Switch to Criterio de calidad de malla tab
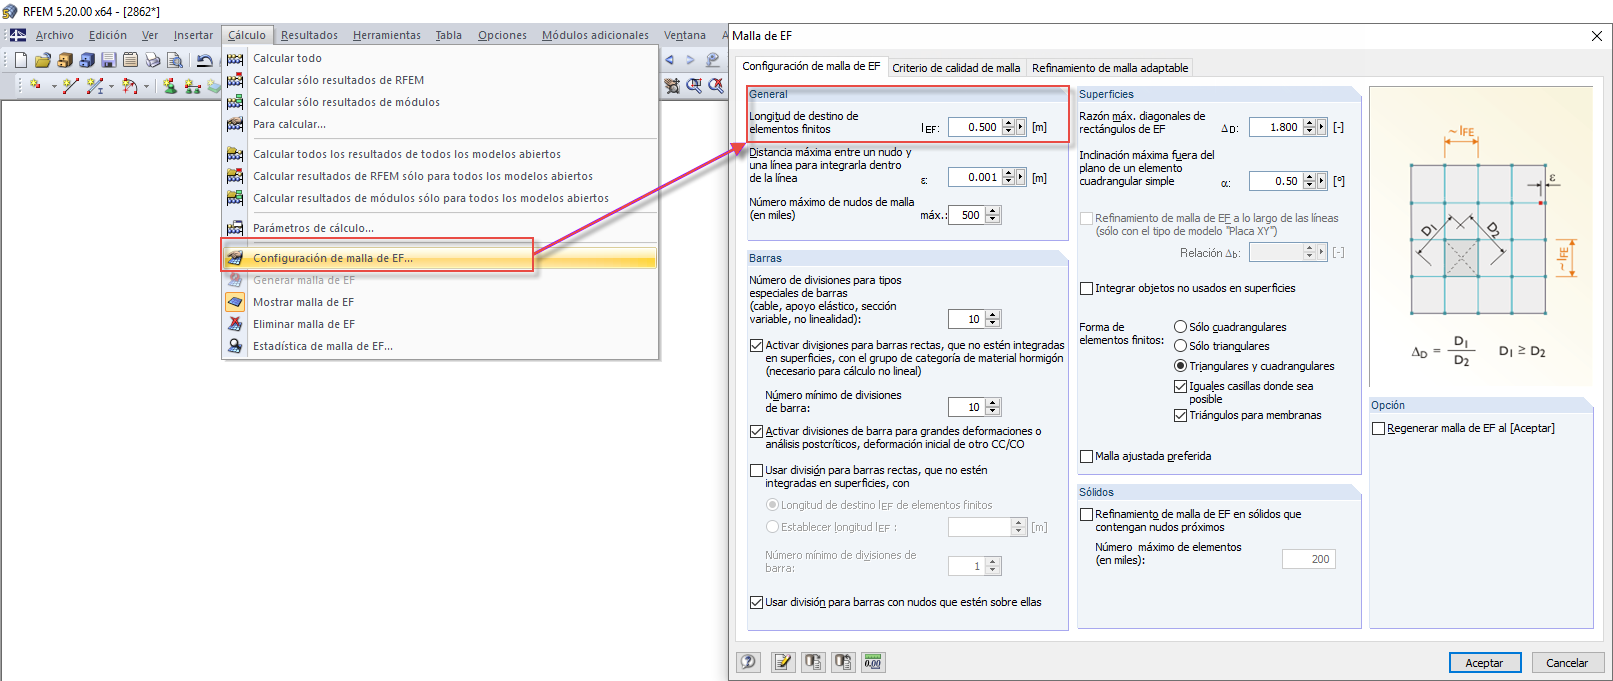Viewport: 1613px width, 681px height. [956, 68]
